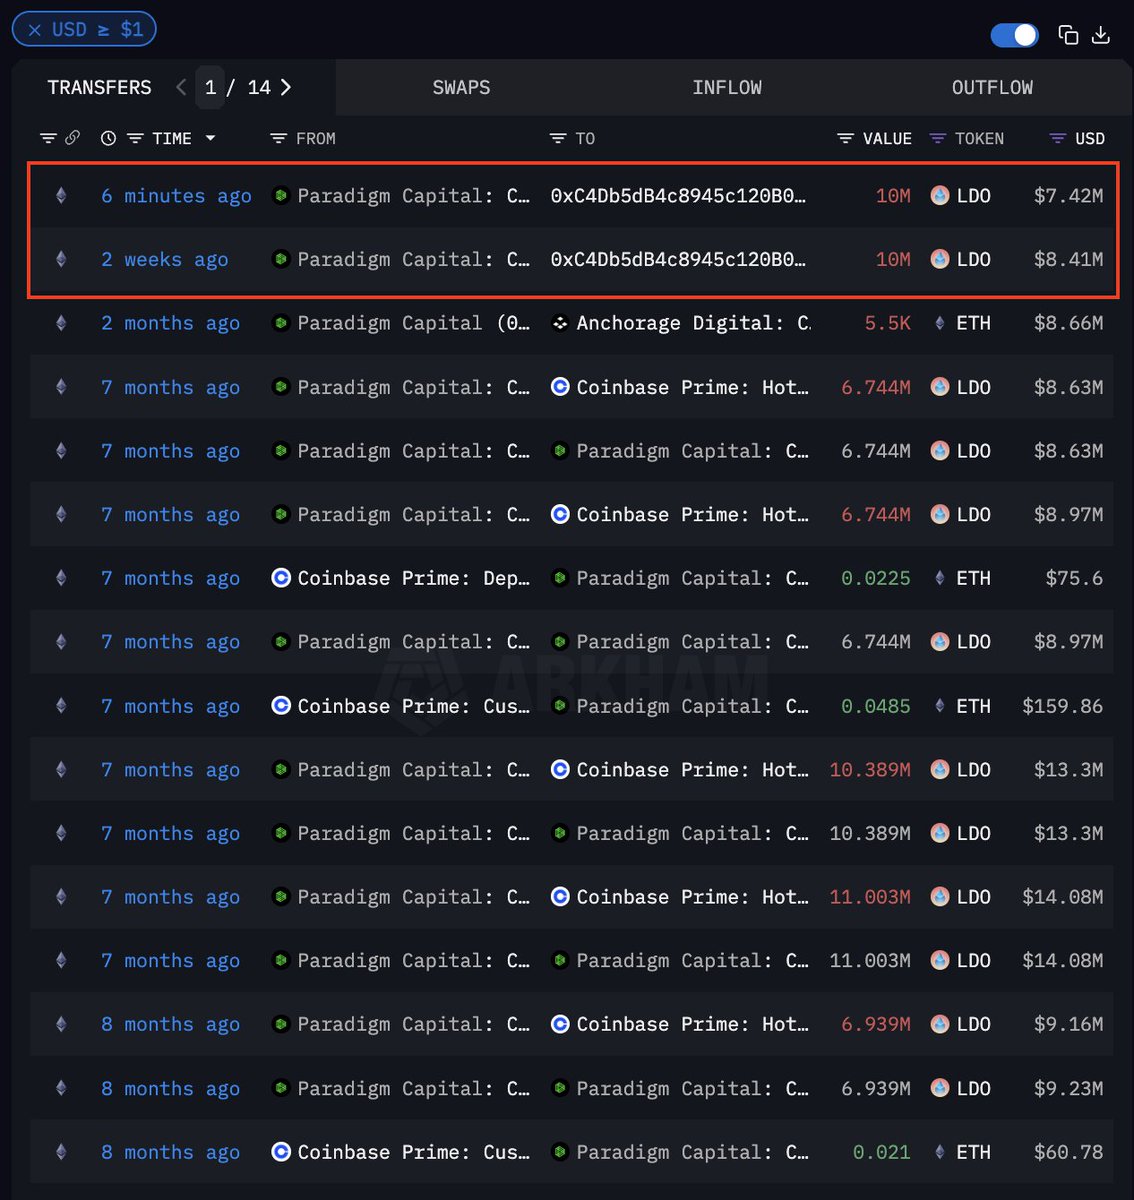
Task: Filter the TO column
Action: (558, 138)
